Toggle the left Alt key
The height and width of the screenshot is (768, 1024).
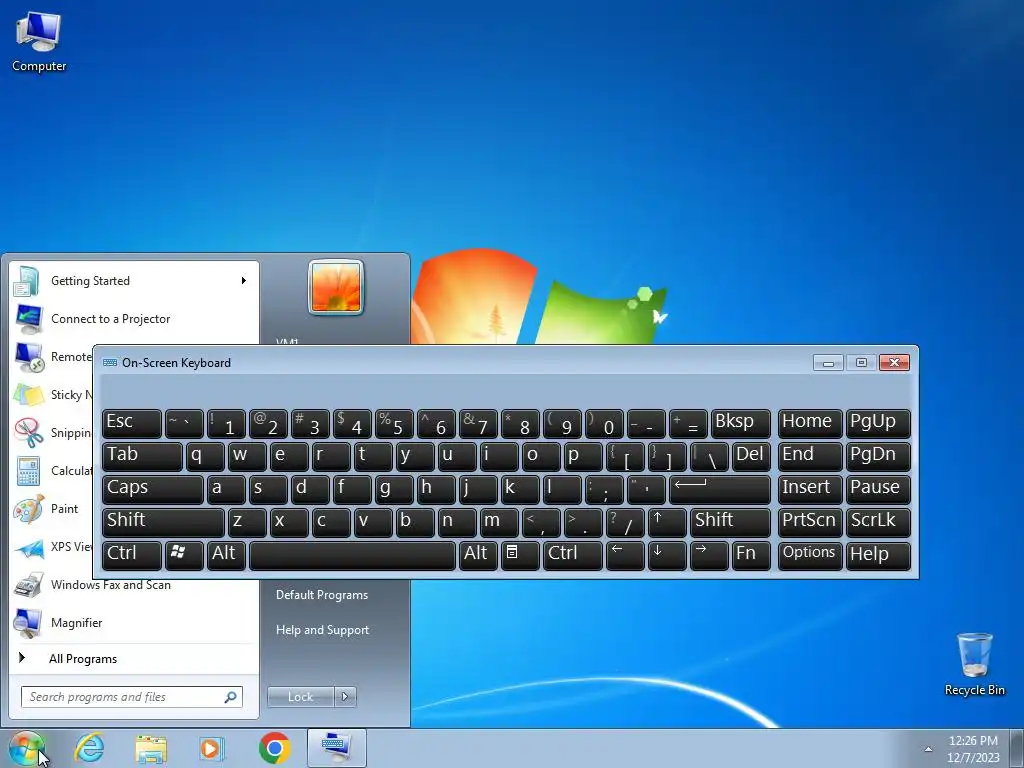(x=226, y=555)
